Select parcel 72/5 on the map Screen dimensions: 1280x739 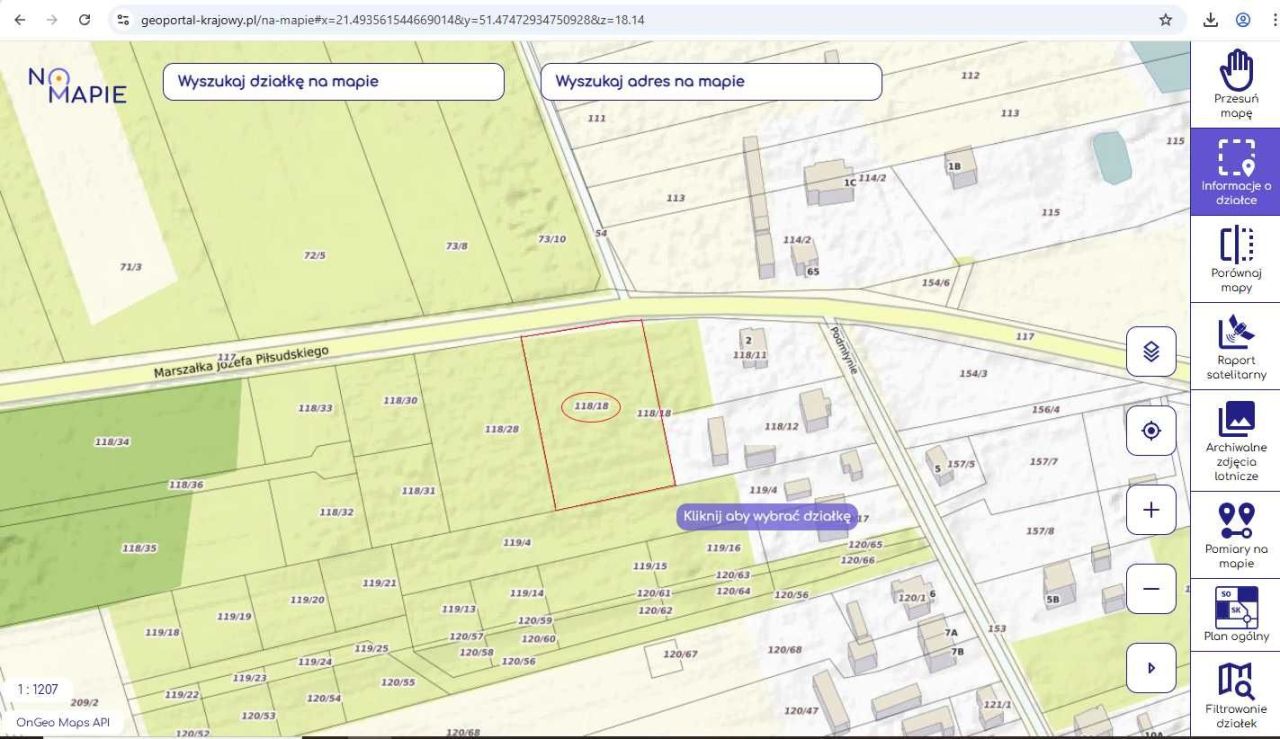(x=315, y=255)
